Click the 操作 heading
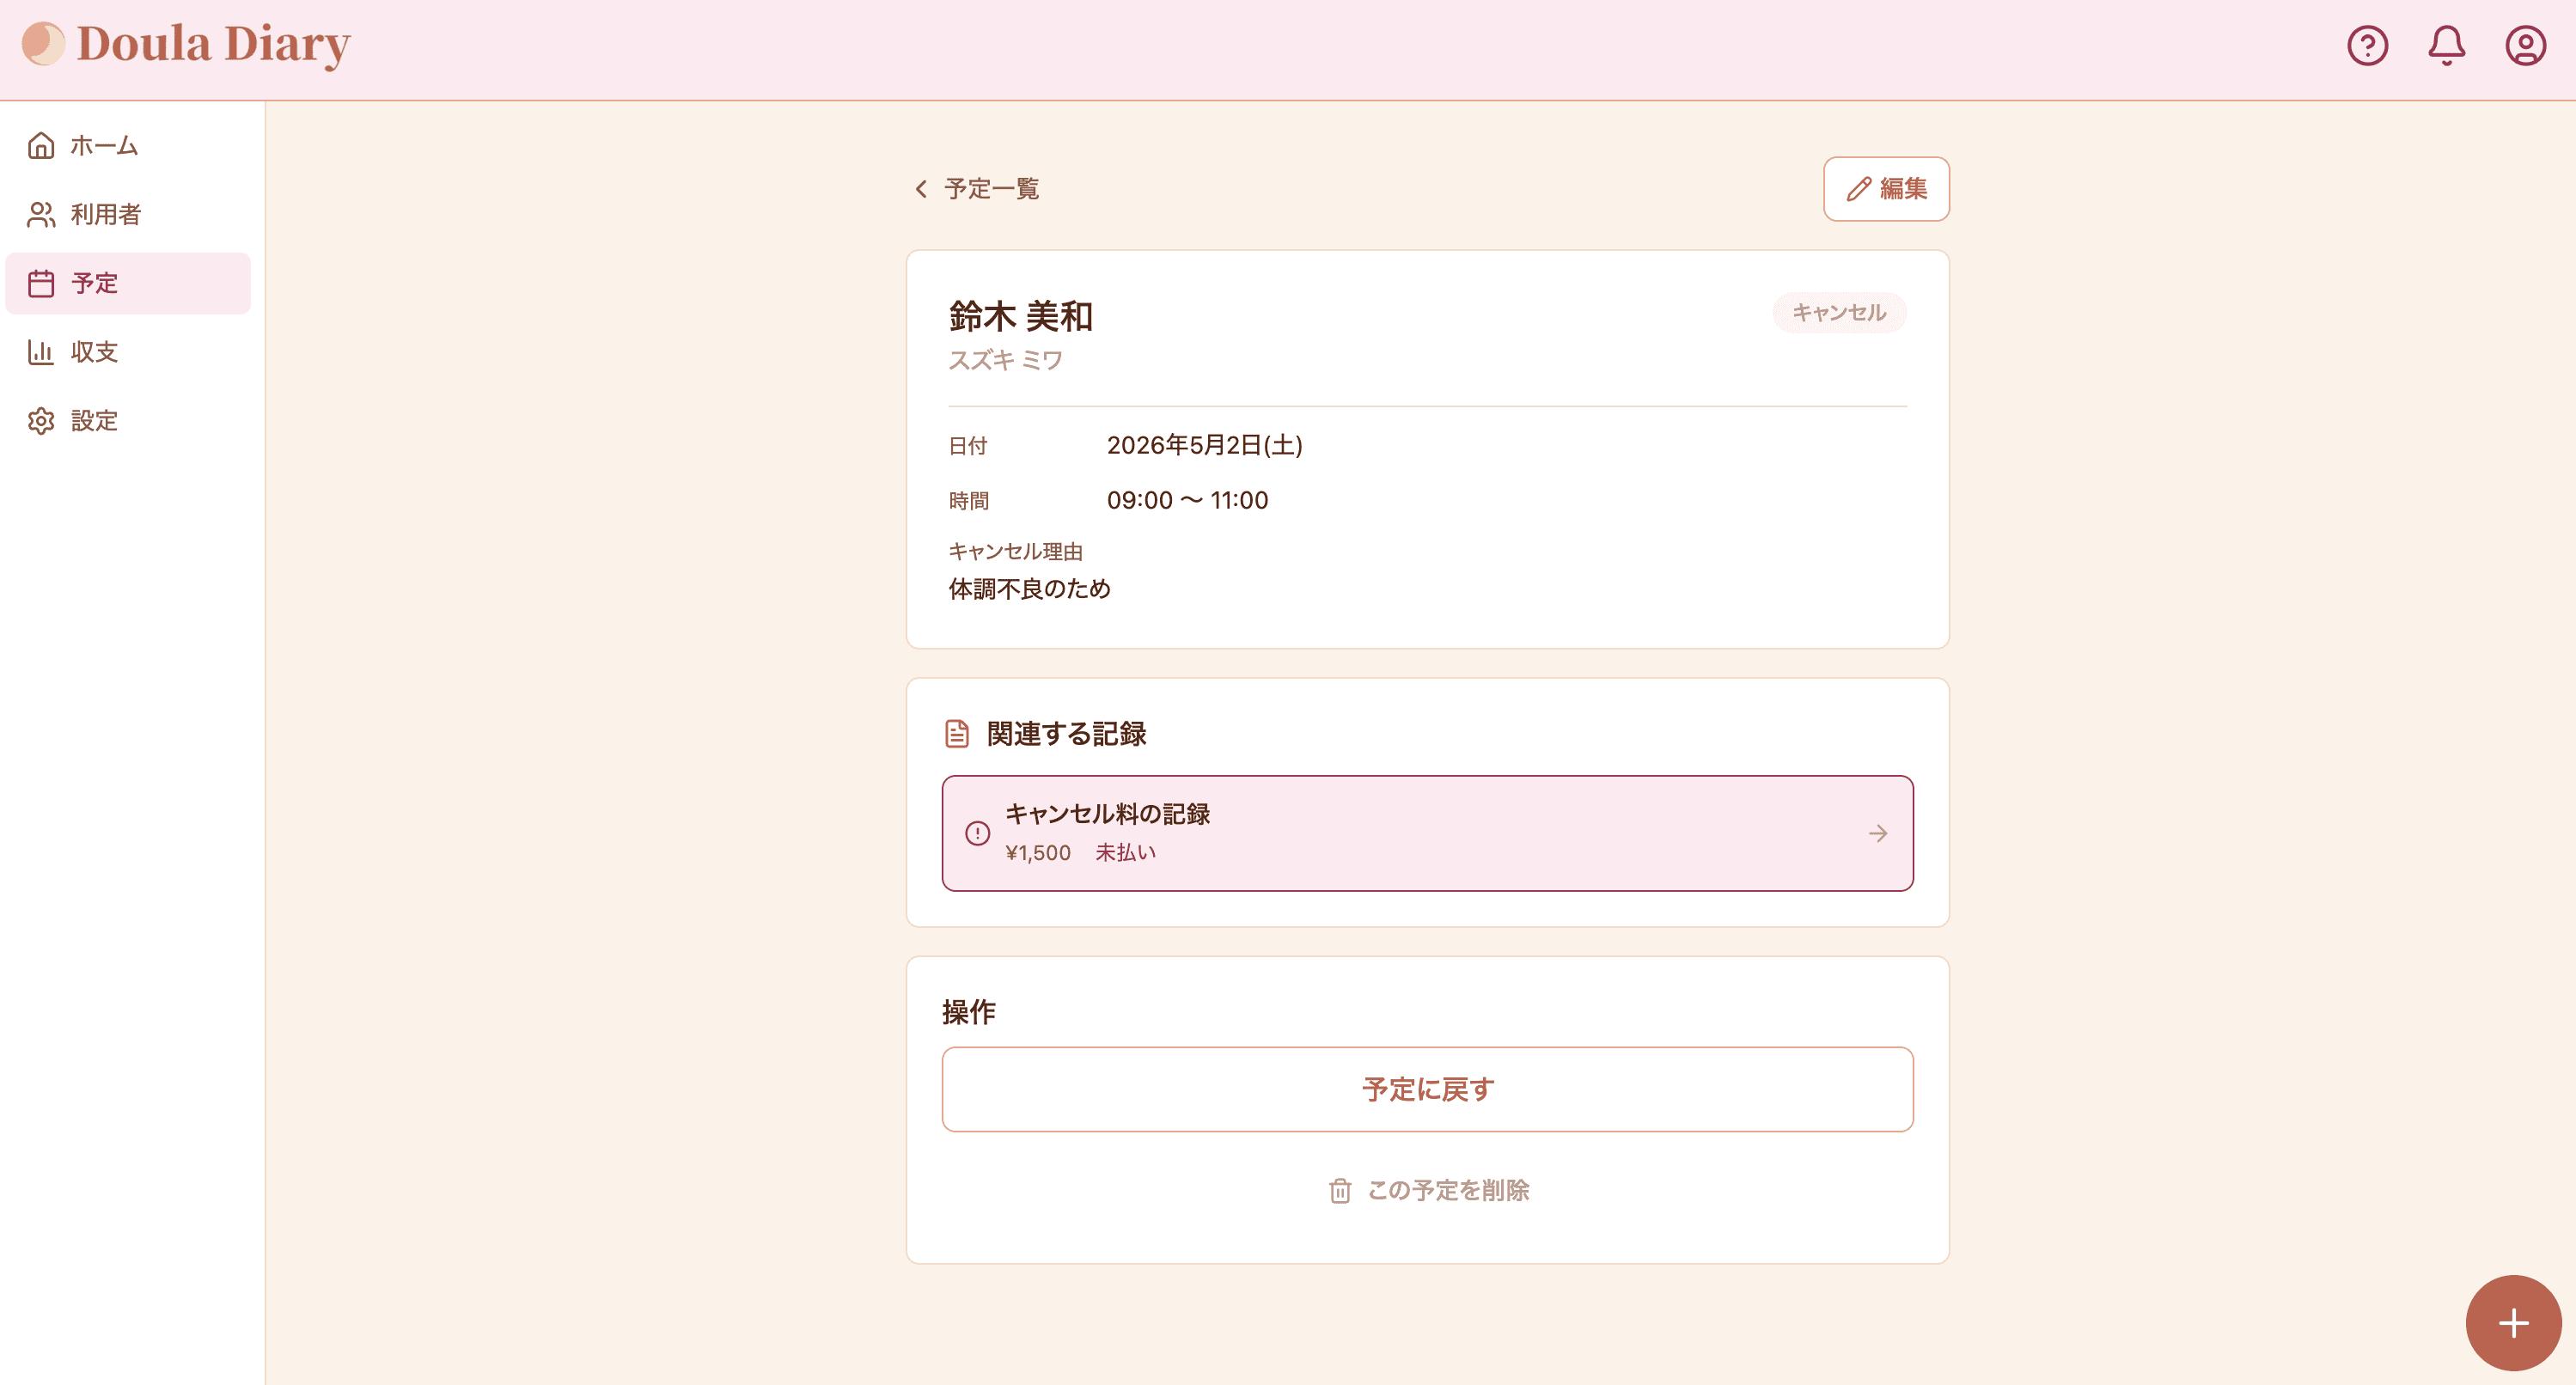The height and width of the screenshot is (1385, 2576). coord(968,1012)
